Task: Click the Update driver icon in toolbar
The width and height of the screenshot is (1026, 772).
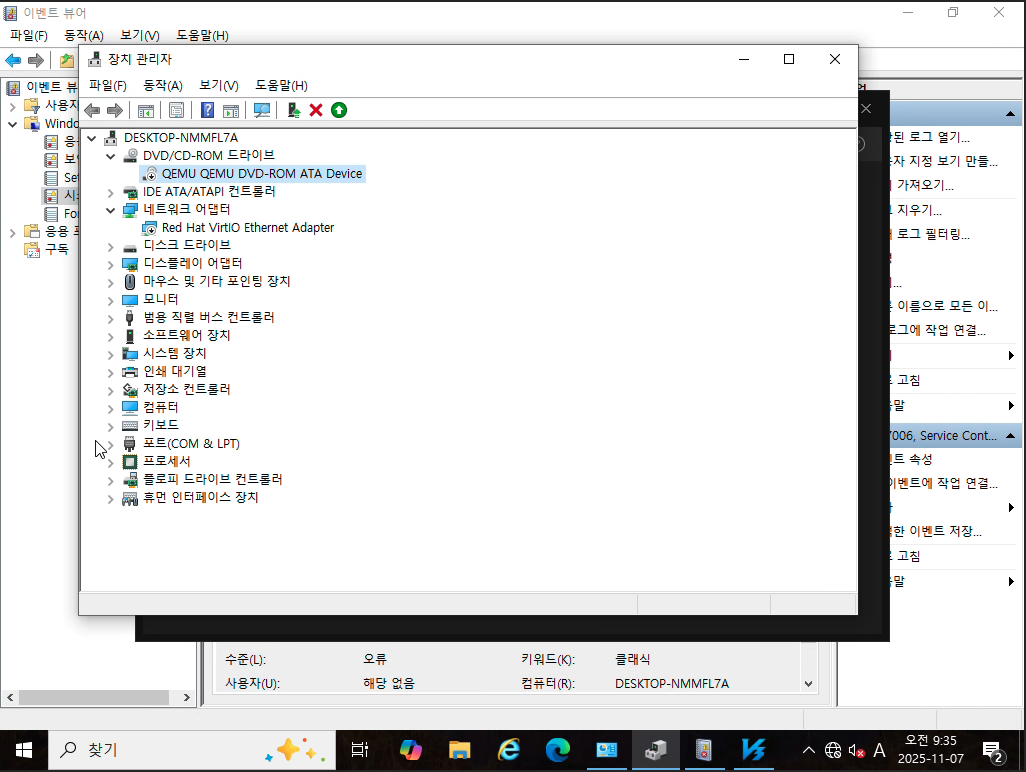Action: 293,110
